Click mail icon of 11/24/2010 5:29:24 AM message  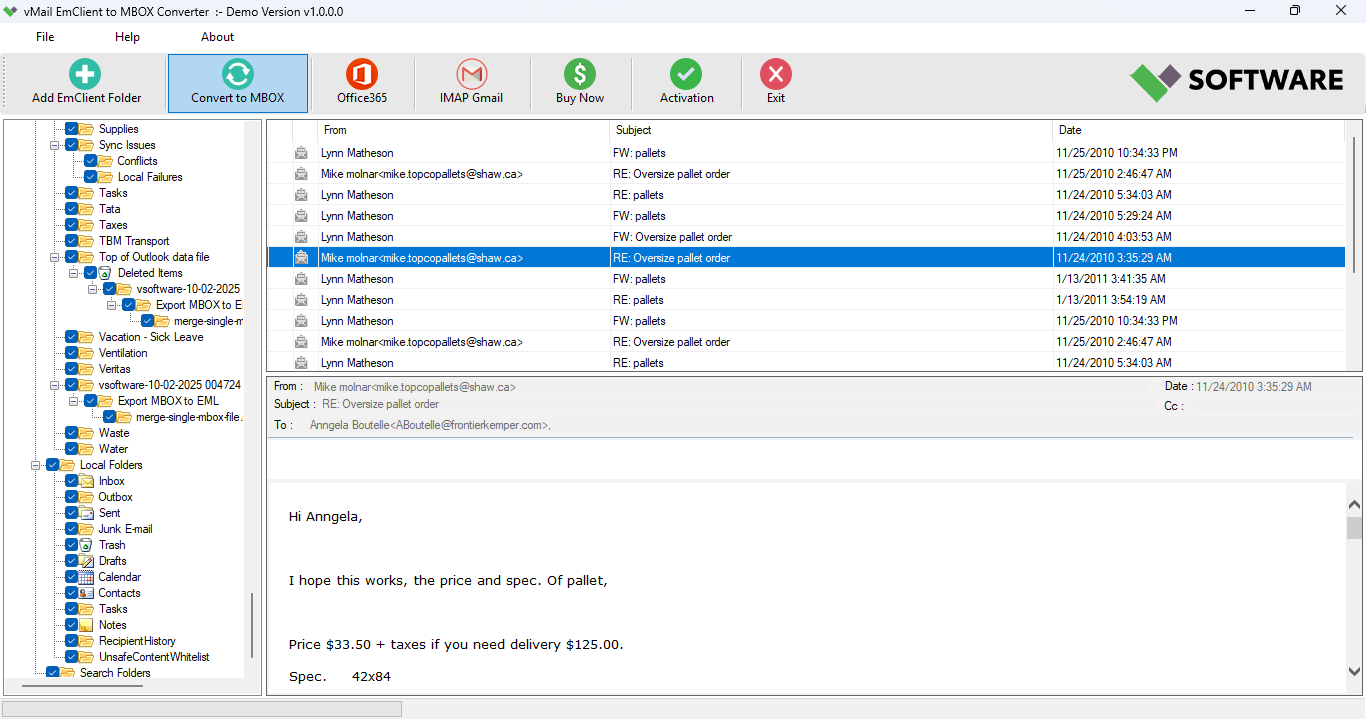(301, 216)
